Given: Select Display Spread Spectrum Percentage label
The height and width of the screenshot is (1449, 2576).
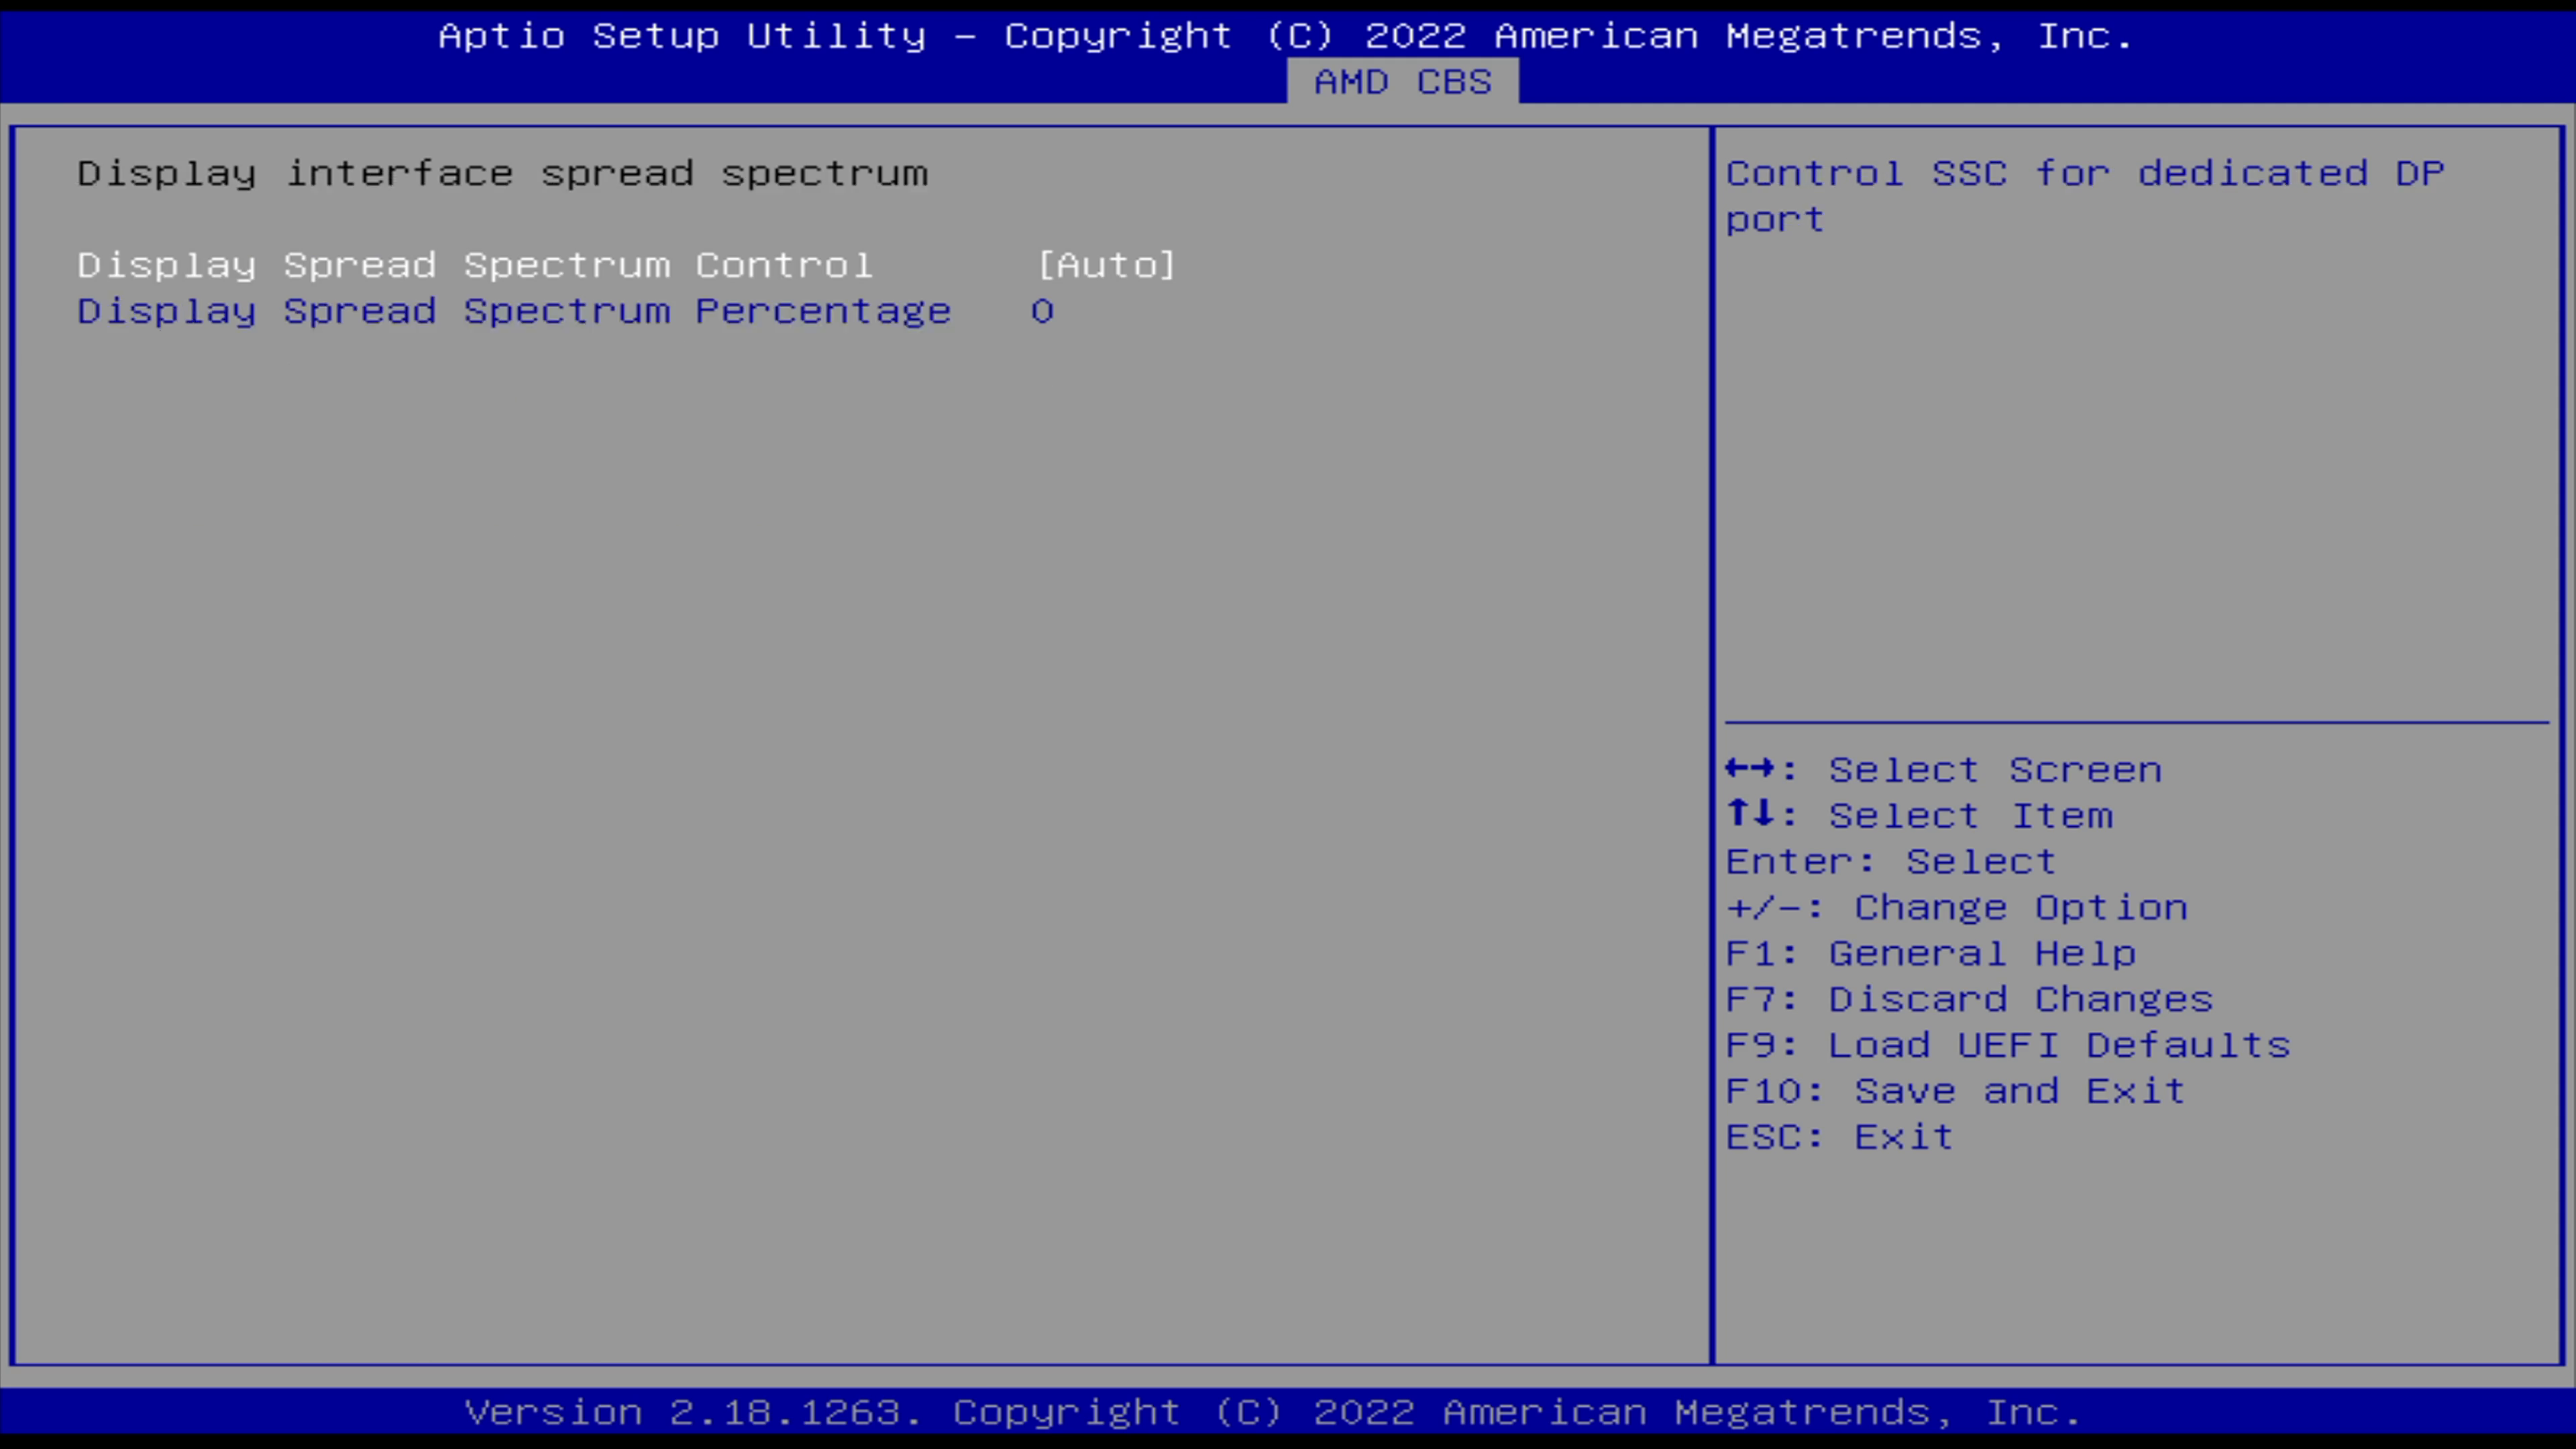Looking at the screenshot, I should pos(514,311).
